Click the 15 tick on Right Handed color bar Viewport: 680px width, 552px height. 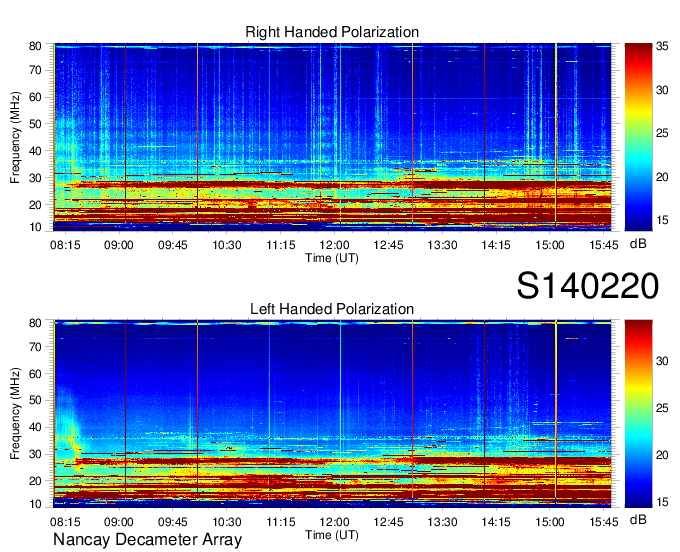pos(662,220)
